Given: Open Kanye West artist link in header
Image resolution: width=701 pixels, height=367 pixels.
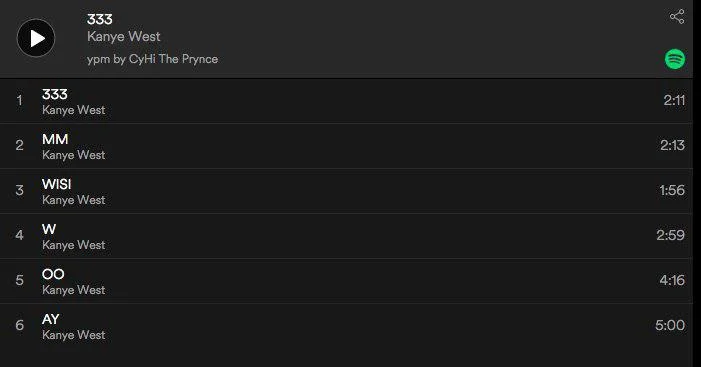Looking at the screenshot, I should [124, 37].
